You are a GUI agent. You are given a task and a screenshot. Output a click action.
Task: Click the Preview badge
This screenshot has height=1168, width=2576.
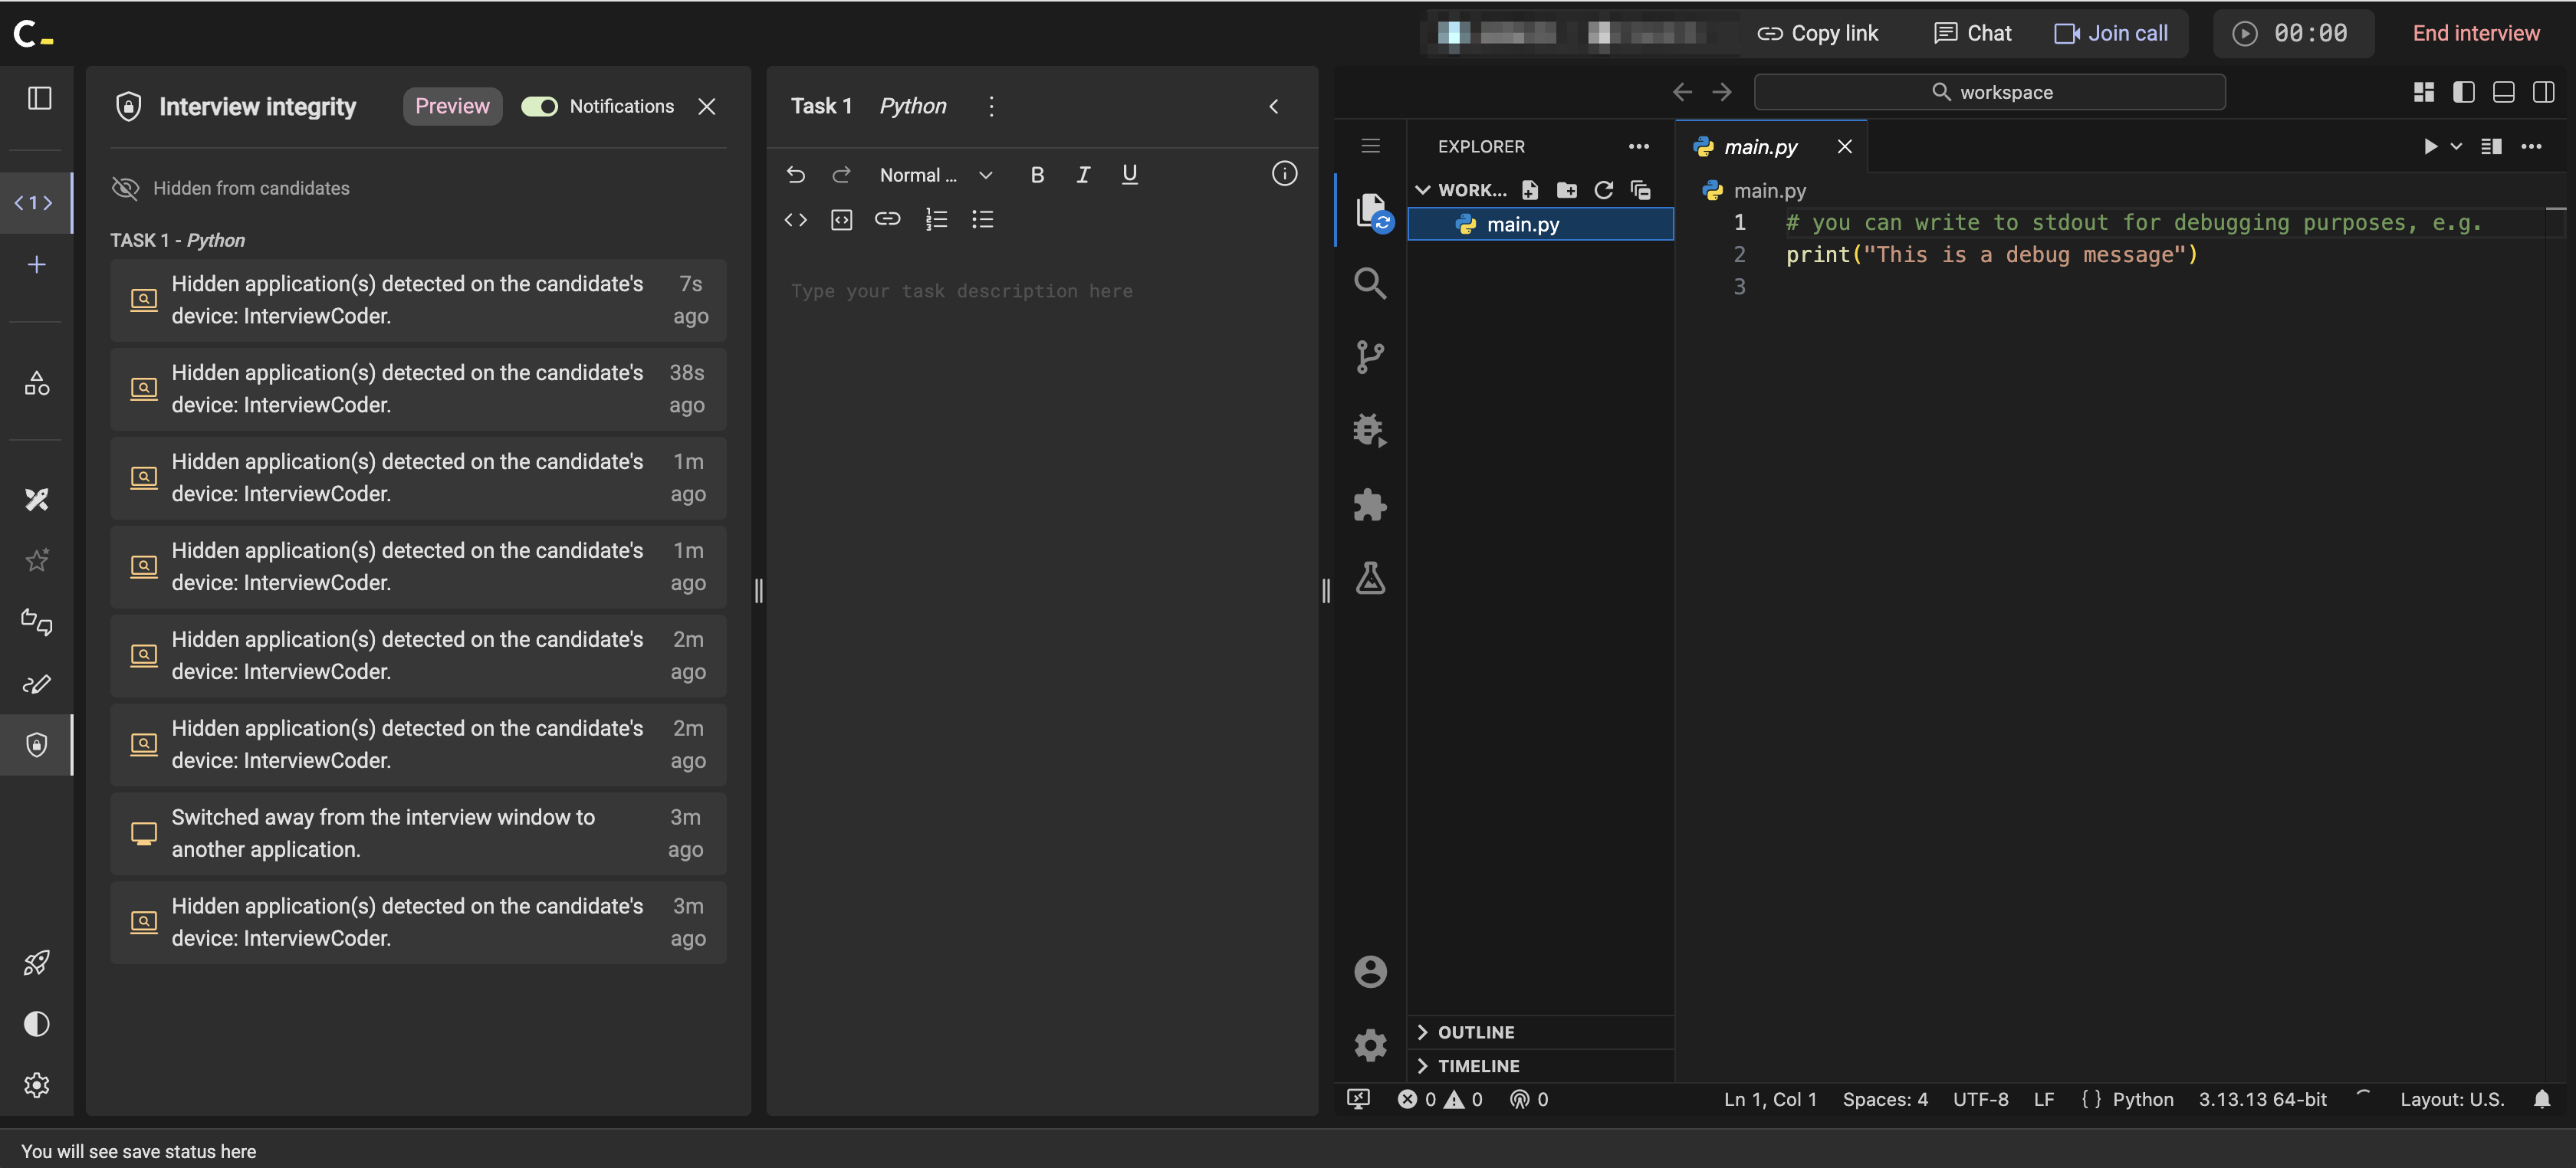pos(452,106)
